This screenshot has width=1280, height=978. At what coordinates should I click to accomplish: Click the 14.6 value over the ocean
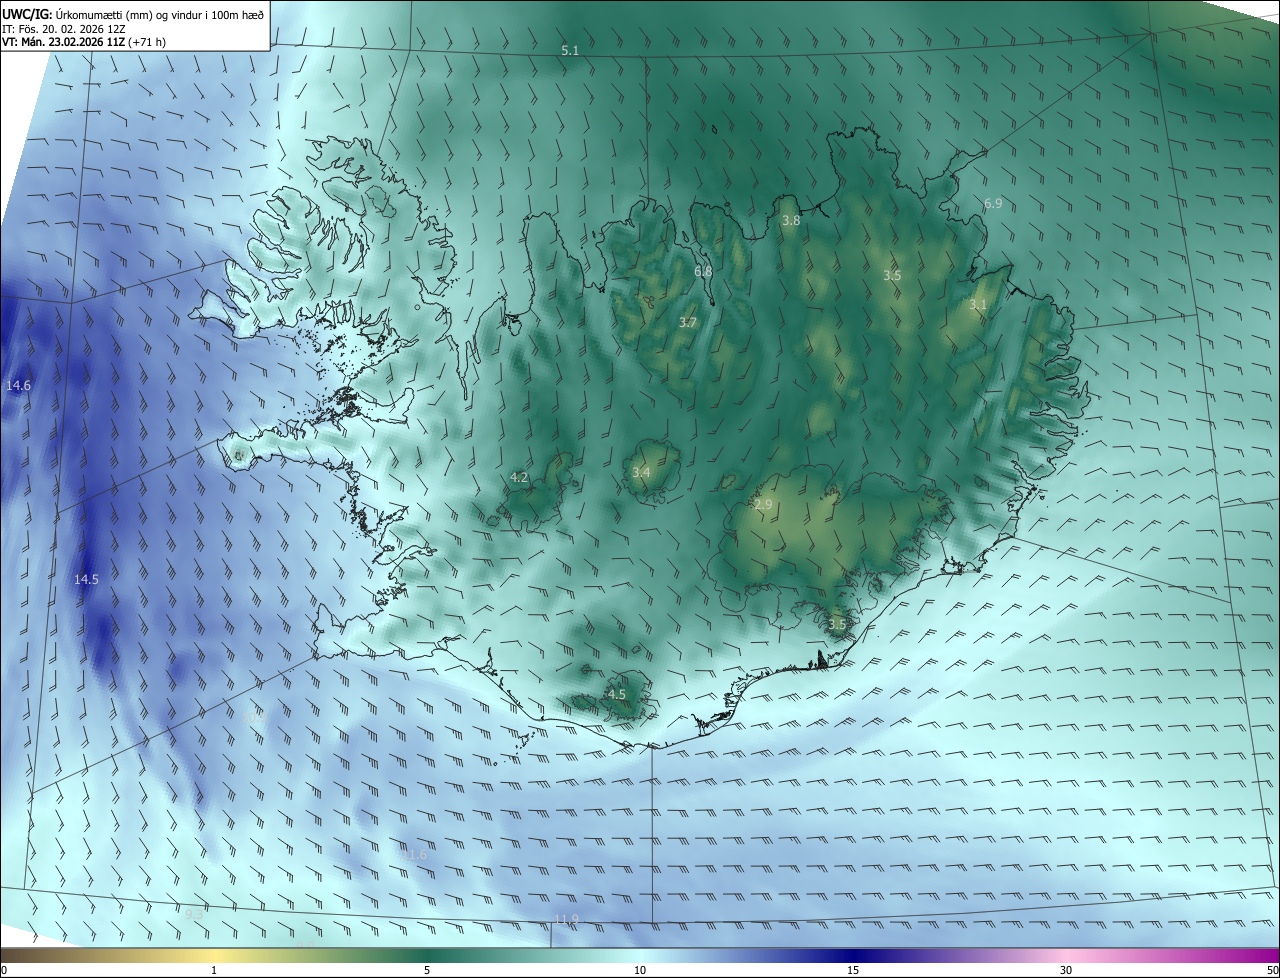[18, 385]
